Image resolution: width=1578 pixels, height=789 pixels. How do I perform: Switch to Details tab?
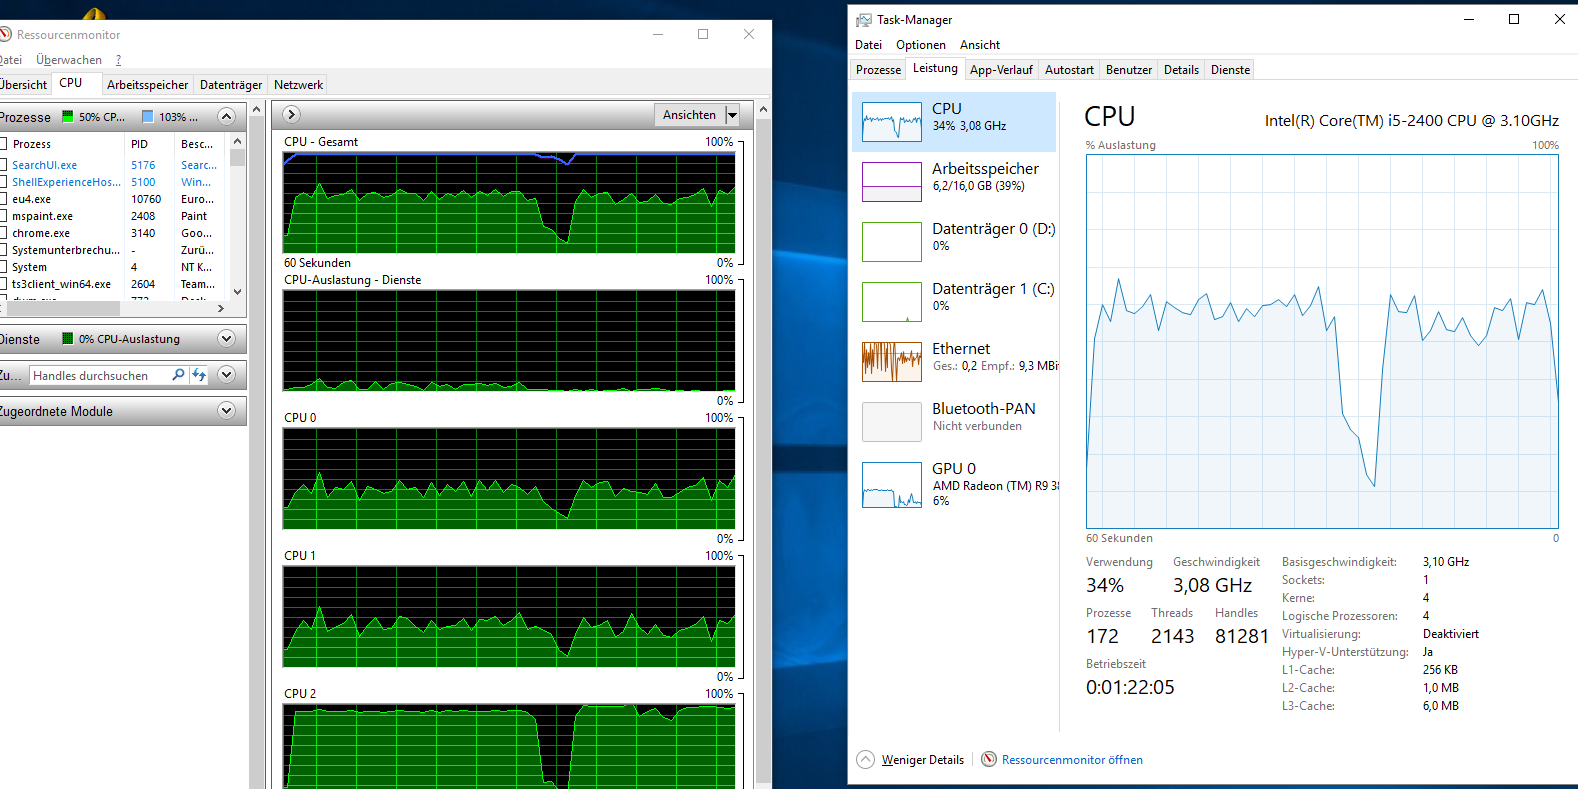pyautogui.click(x=1181, y=70)
